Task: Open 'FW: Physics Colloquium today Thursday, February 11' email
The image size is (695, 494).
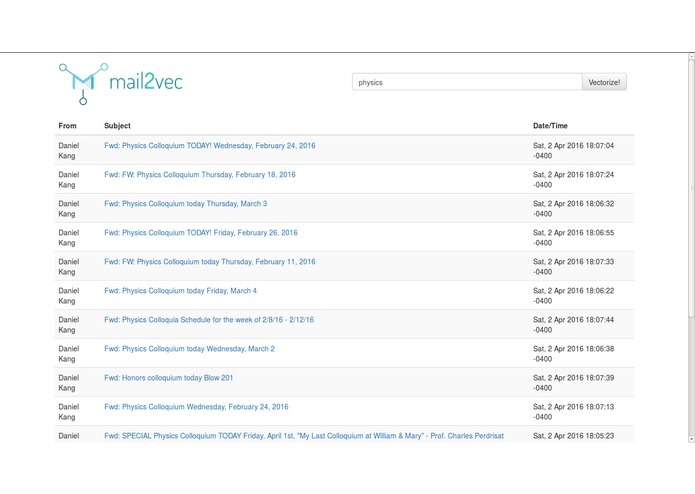Action: pyautogui.click(x=210, y=262)
